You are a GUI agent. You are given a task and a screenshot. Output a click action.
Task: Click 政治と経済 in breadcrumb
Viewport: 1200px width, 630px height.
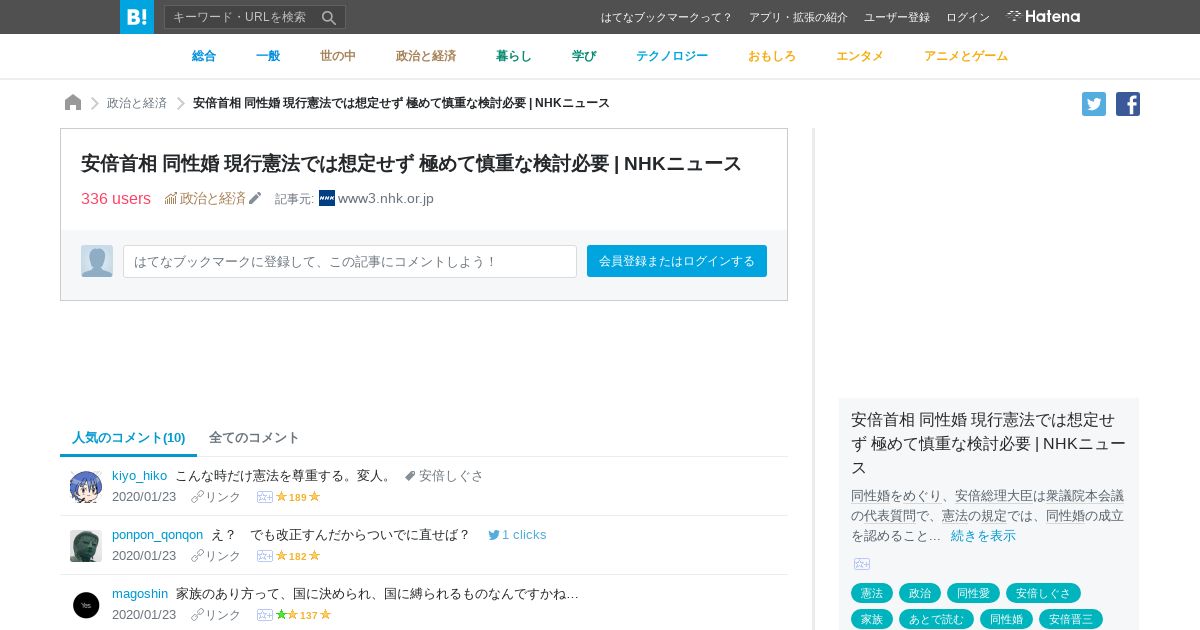(137, 103)
